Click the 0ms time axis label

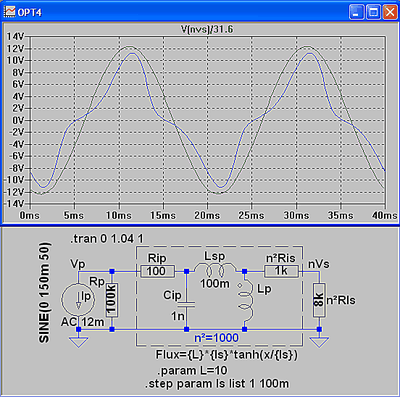[29, 215]
